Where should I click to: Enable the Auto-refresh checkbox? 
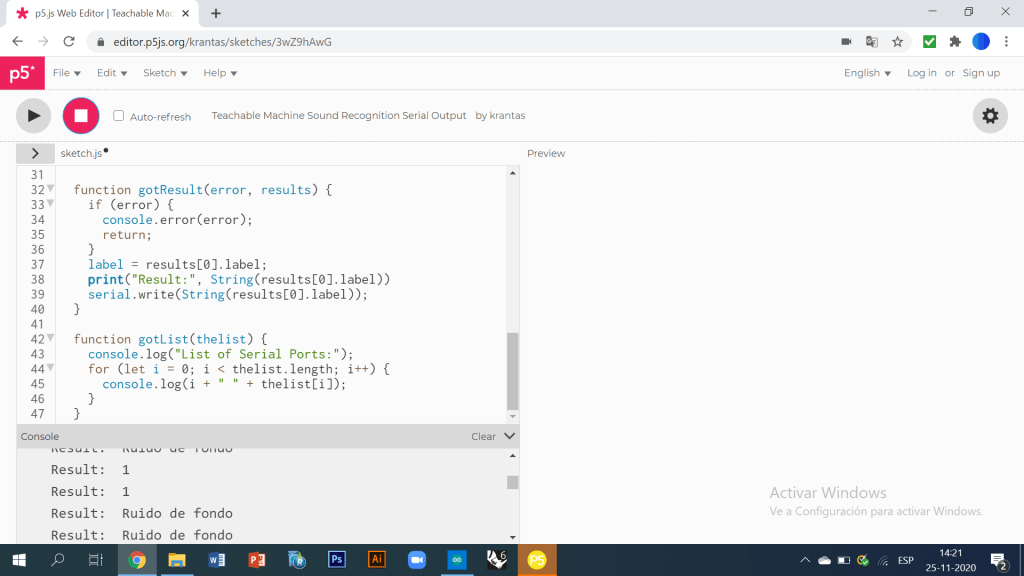point(119,116)
